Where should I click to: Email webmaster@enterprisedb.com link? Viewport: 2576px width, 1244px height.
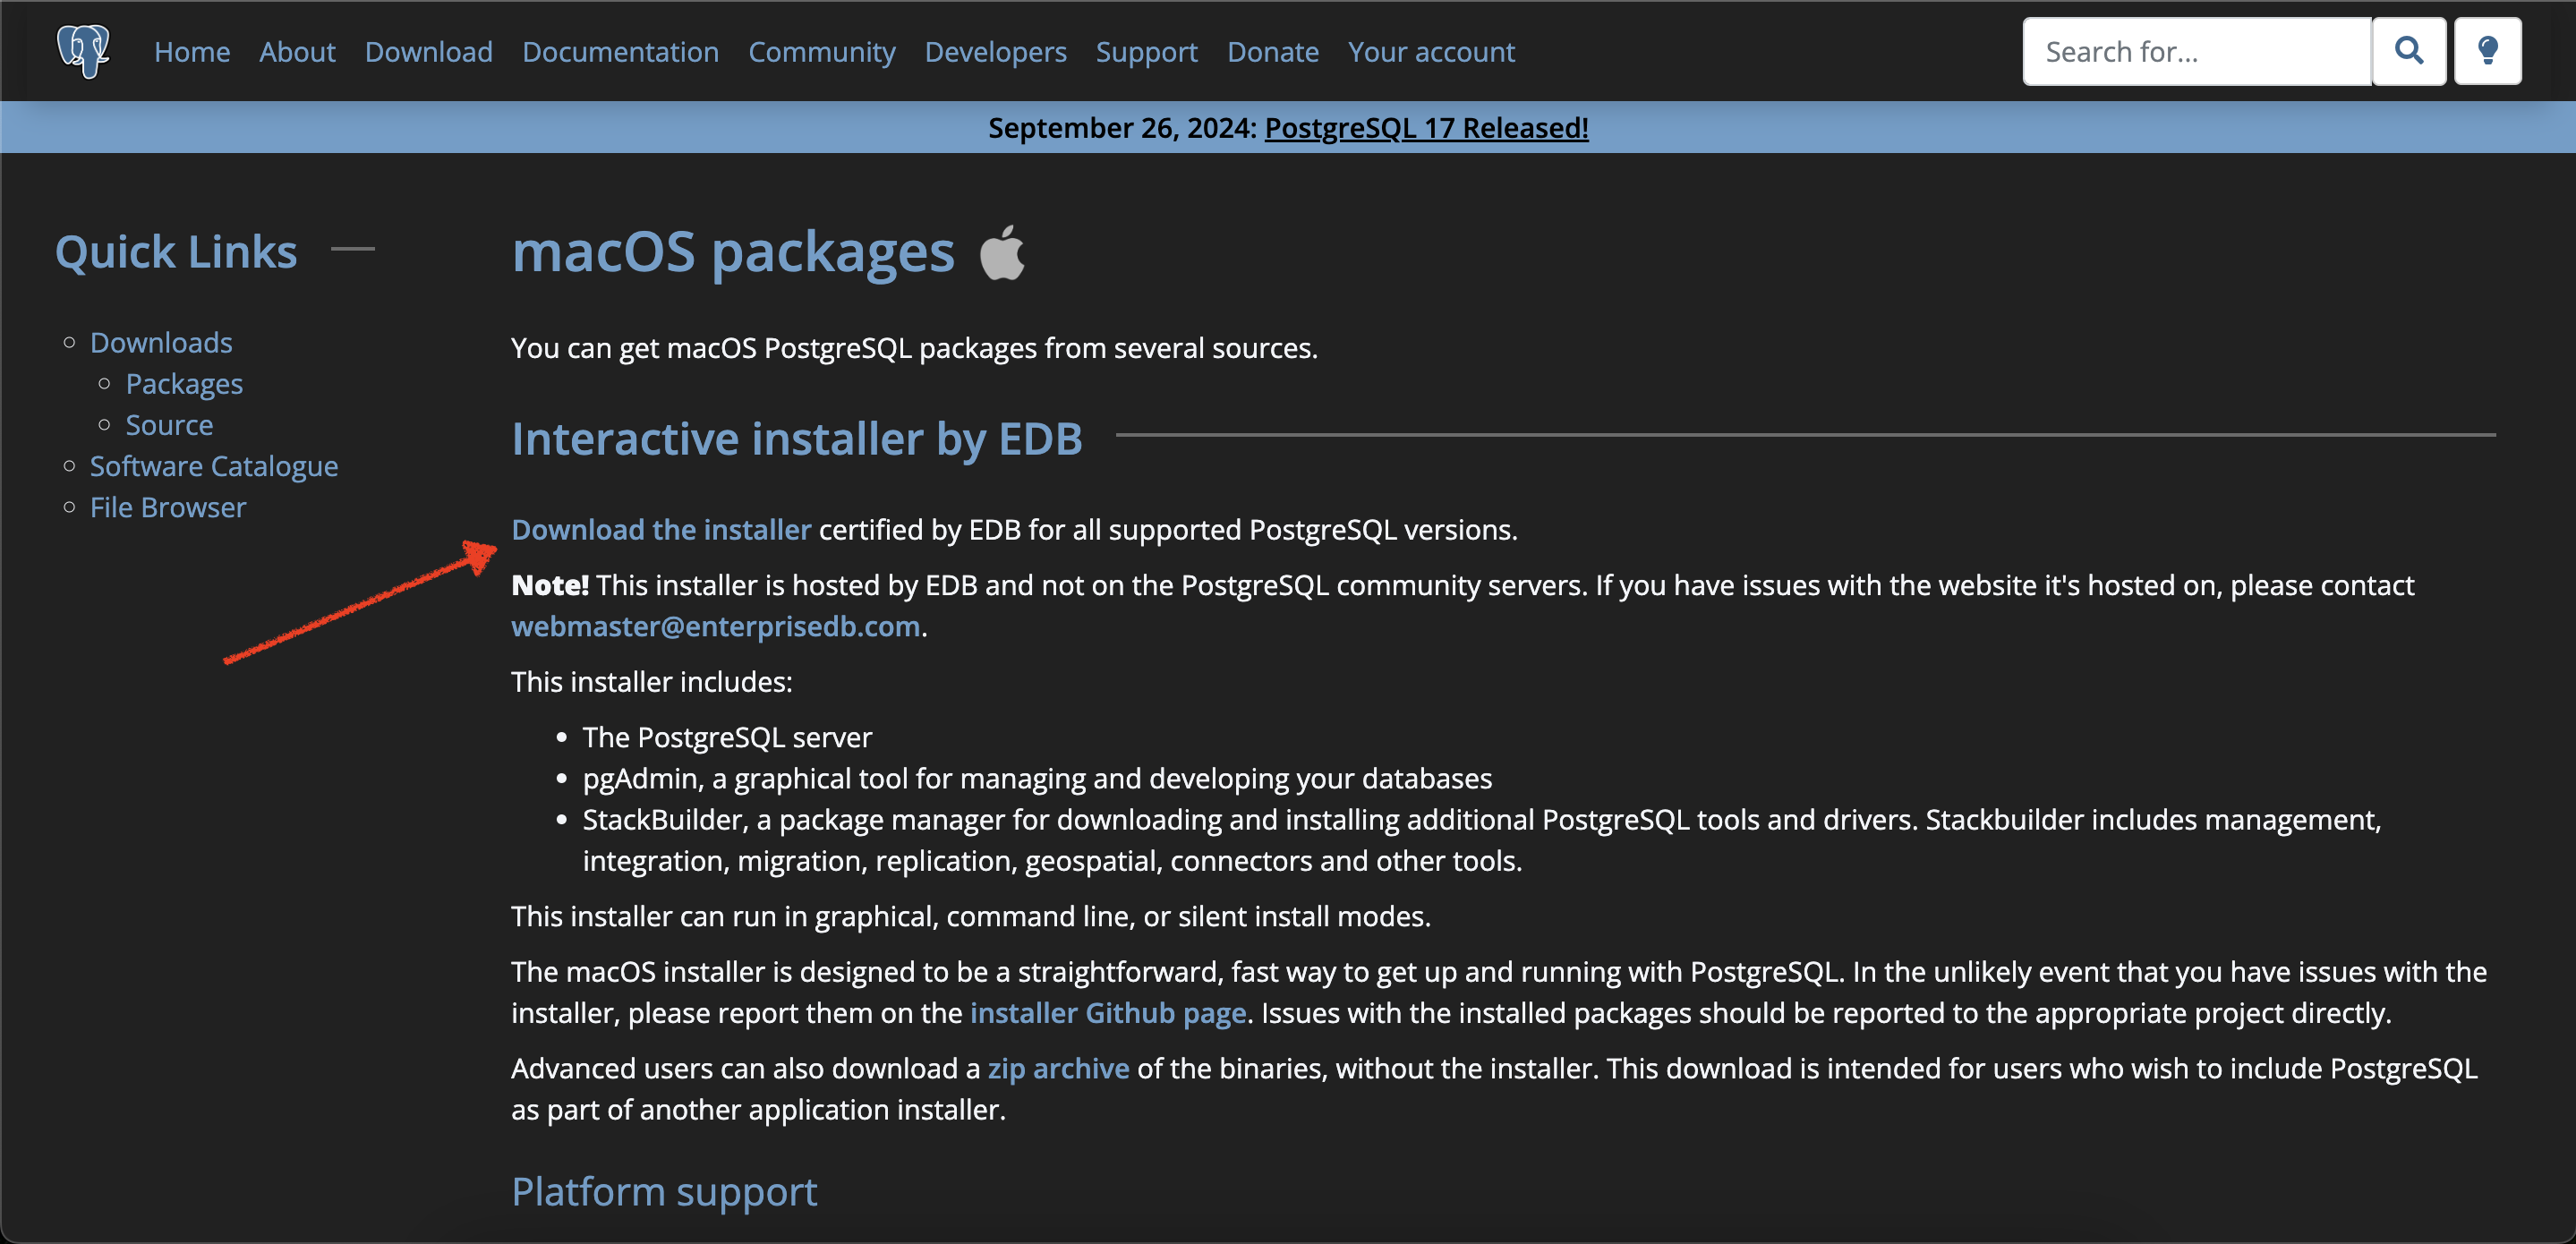[x=715, y=626]
